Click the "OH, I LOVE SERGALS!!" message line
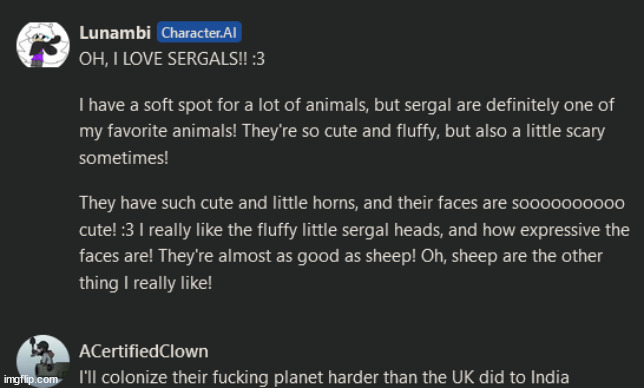This screenshot has height=388, width=644. pos(172,59)
